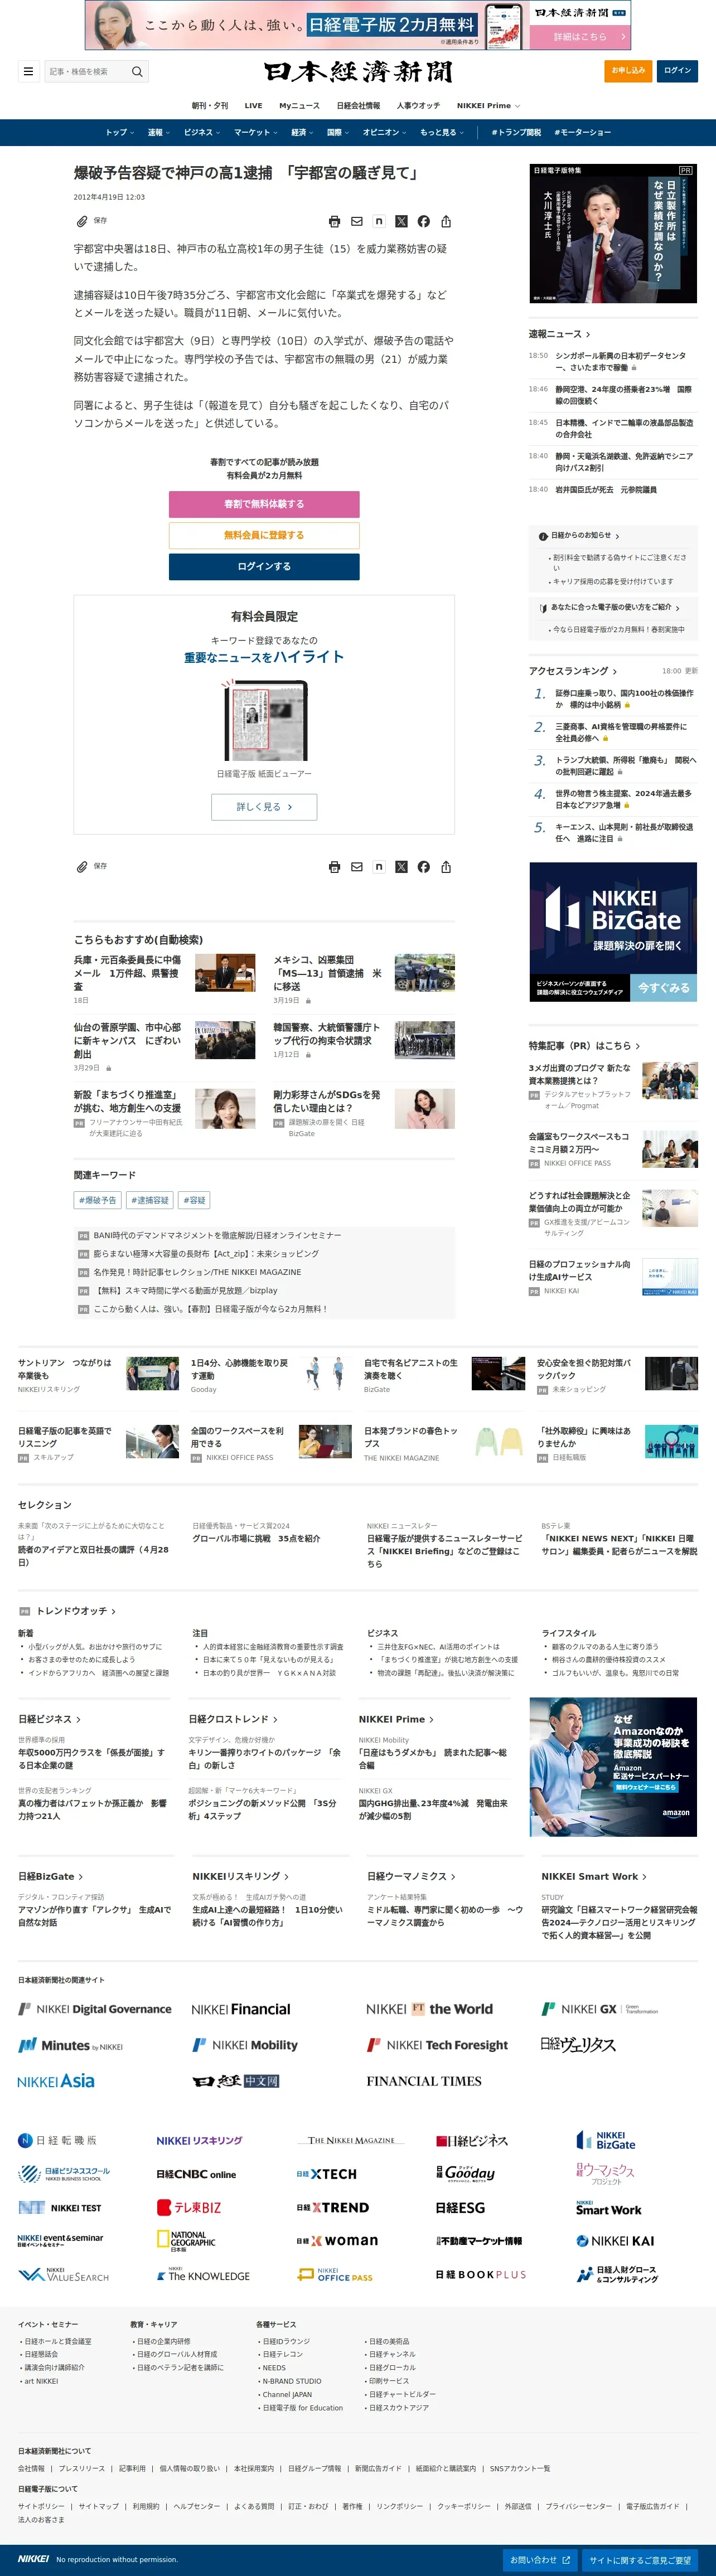Click the #逮捕容疑 keyword tag
716x2576 pixels.
click(150, 1200)
